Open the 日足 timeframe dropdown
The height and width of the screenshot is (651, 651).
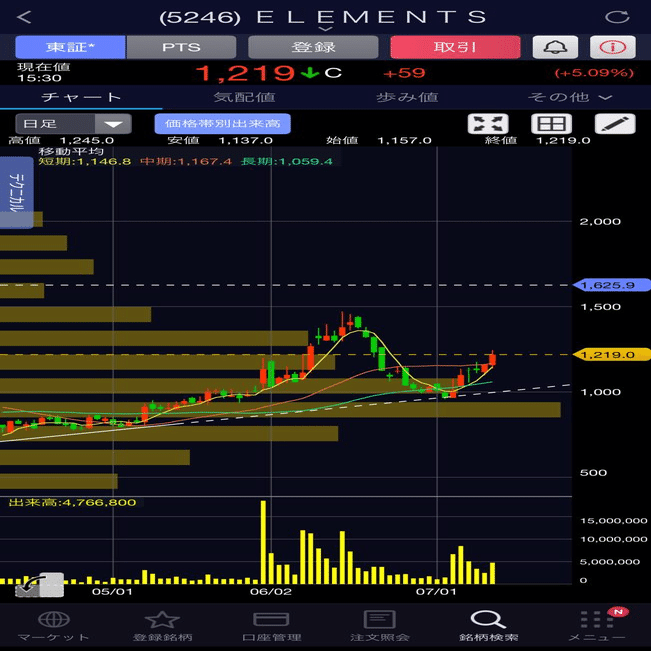pyautogui.click(x=73, y=124)
